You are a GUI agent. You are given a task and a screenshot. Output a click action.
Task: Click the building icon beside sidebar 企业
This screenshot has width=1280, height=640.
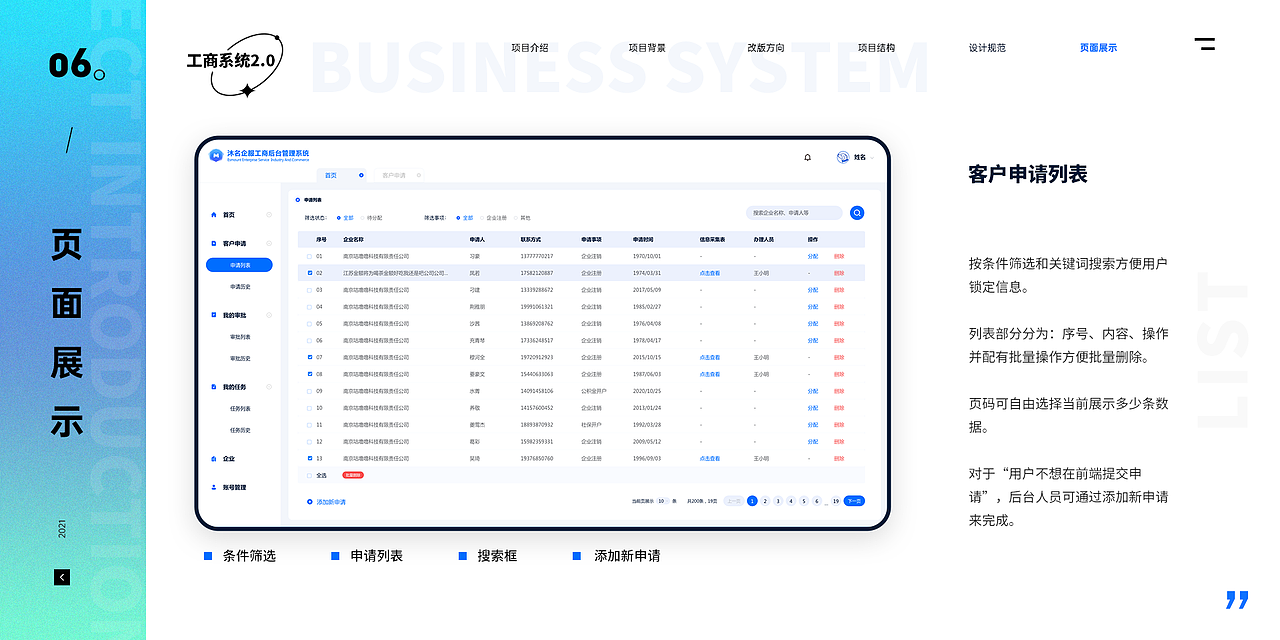[x=213, y=459]
